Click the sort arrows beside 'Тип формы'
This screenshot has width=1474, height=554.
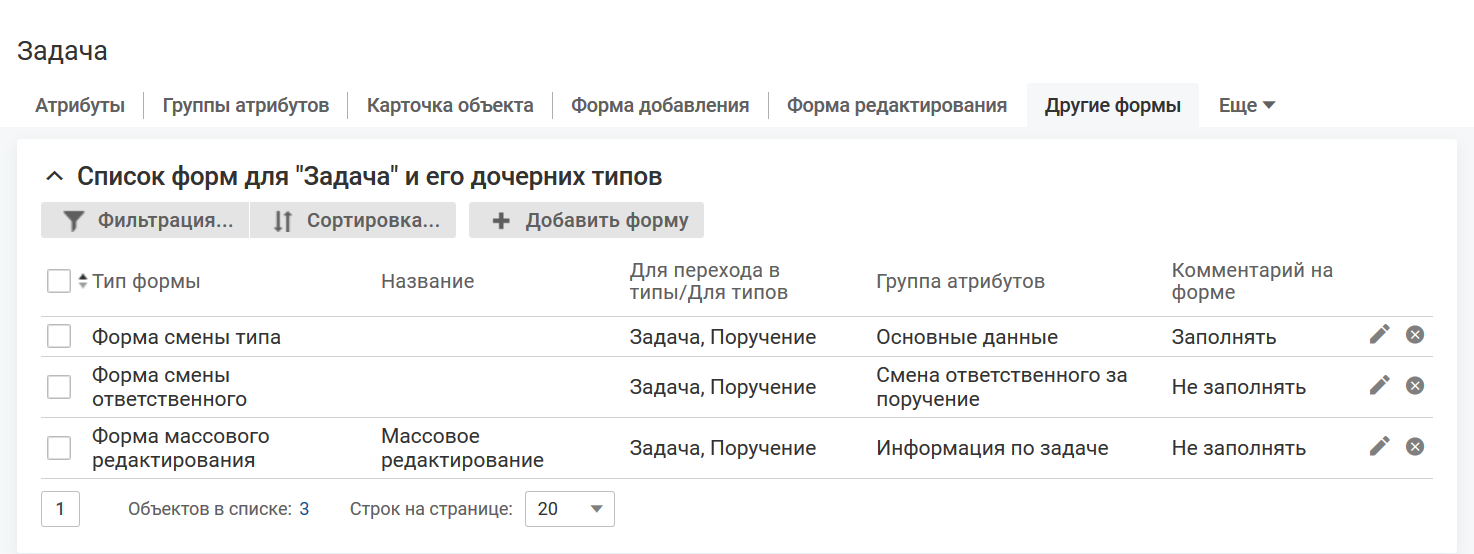tap(83, 282)
